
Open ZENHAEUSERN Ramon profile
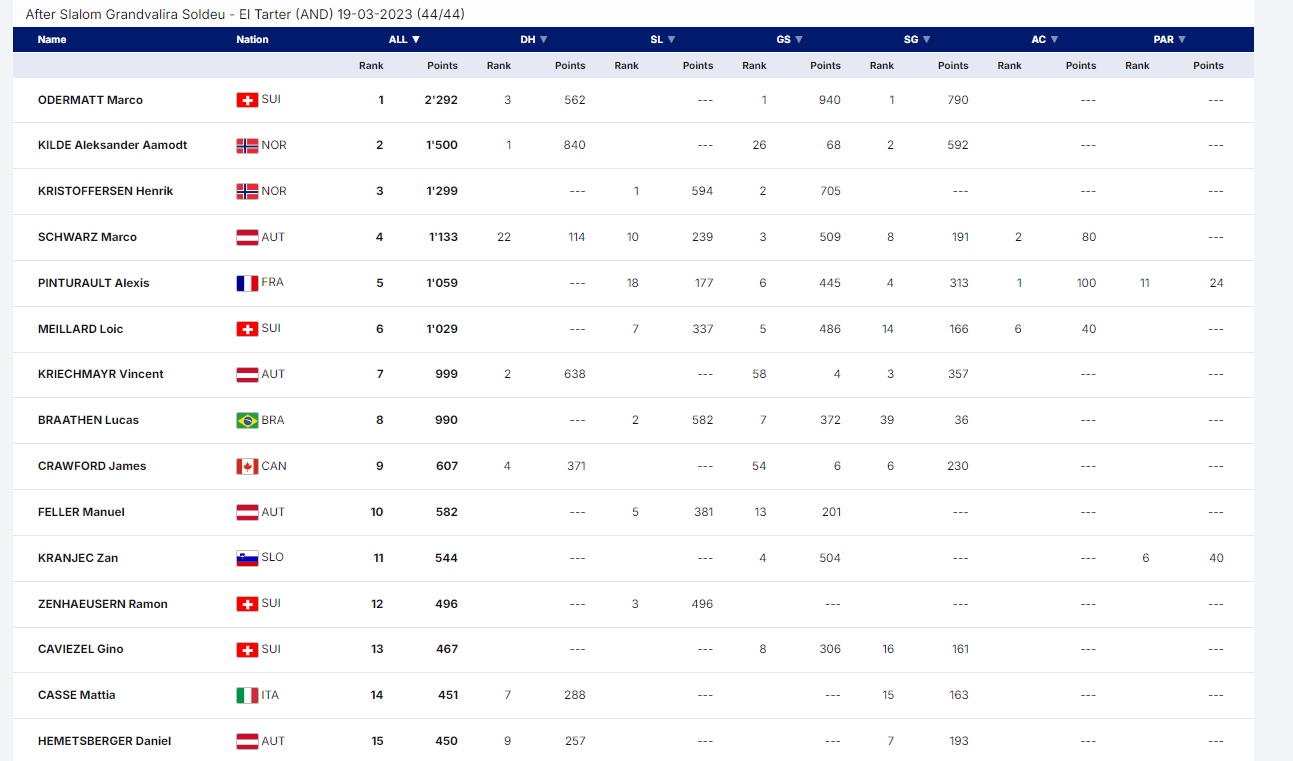click(102, 604)
